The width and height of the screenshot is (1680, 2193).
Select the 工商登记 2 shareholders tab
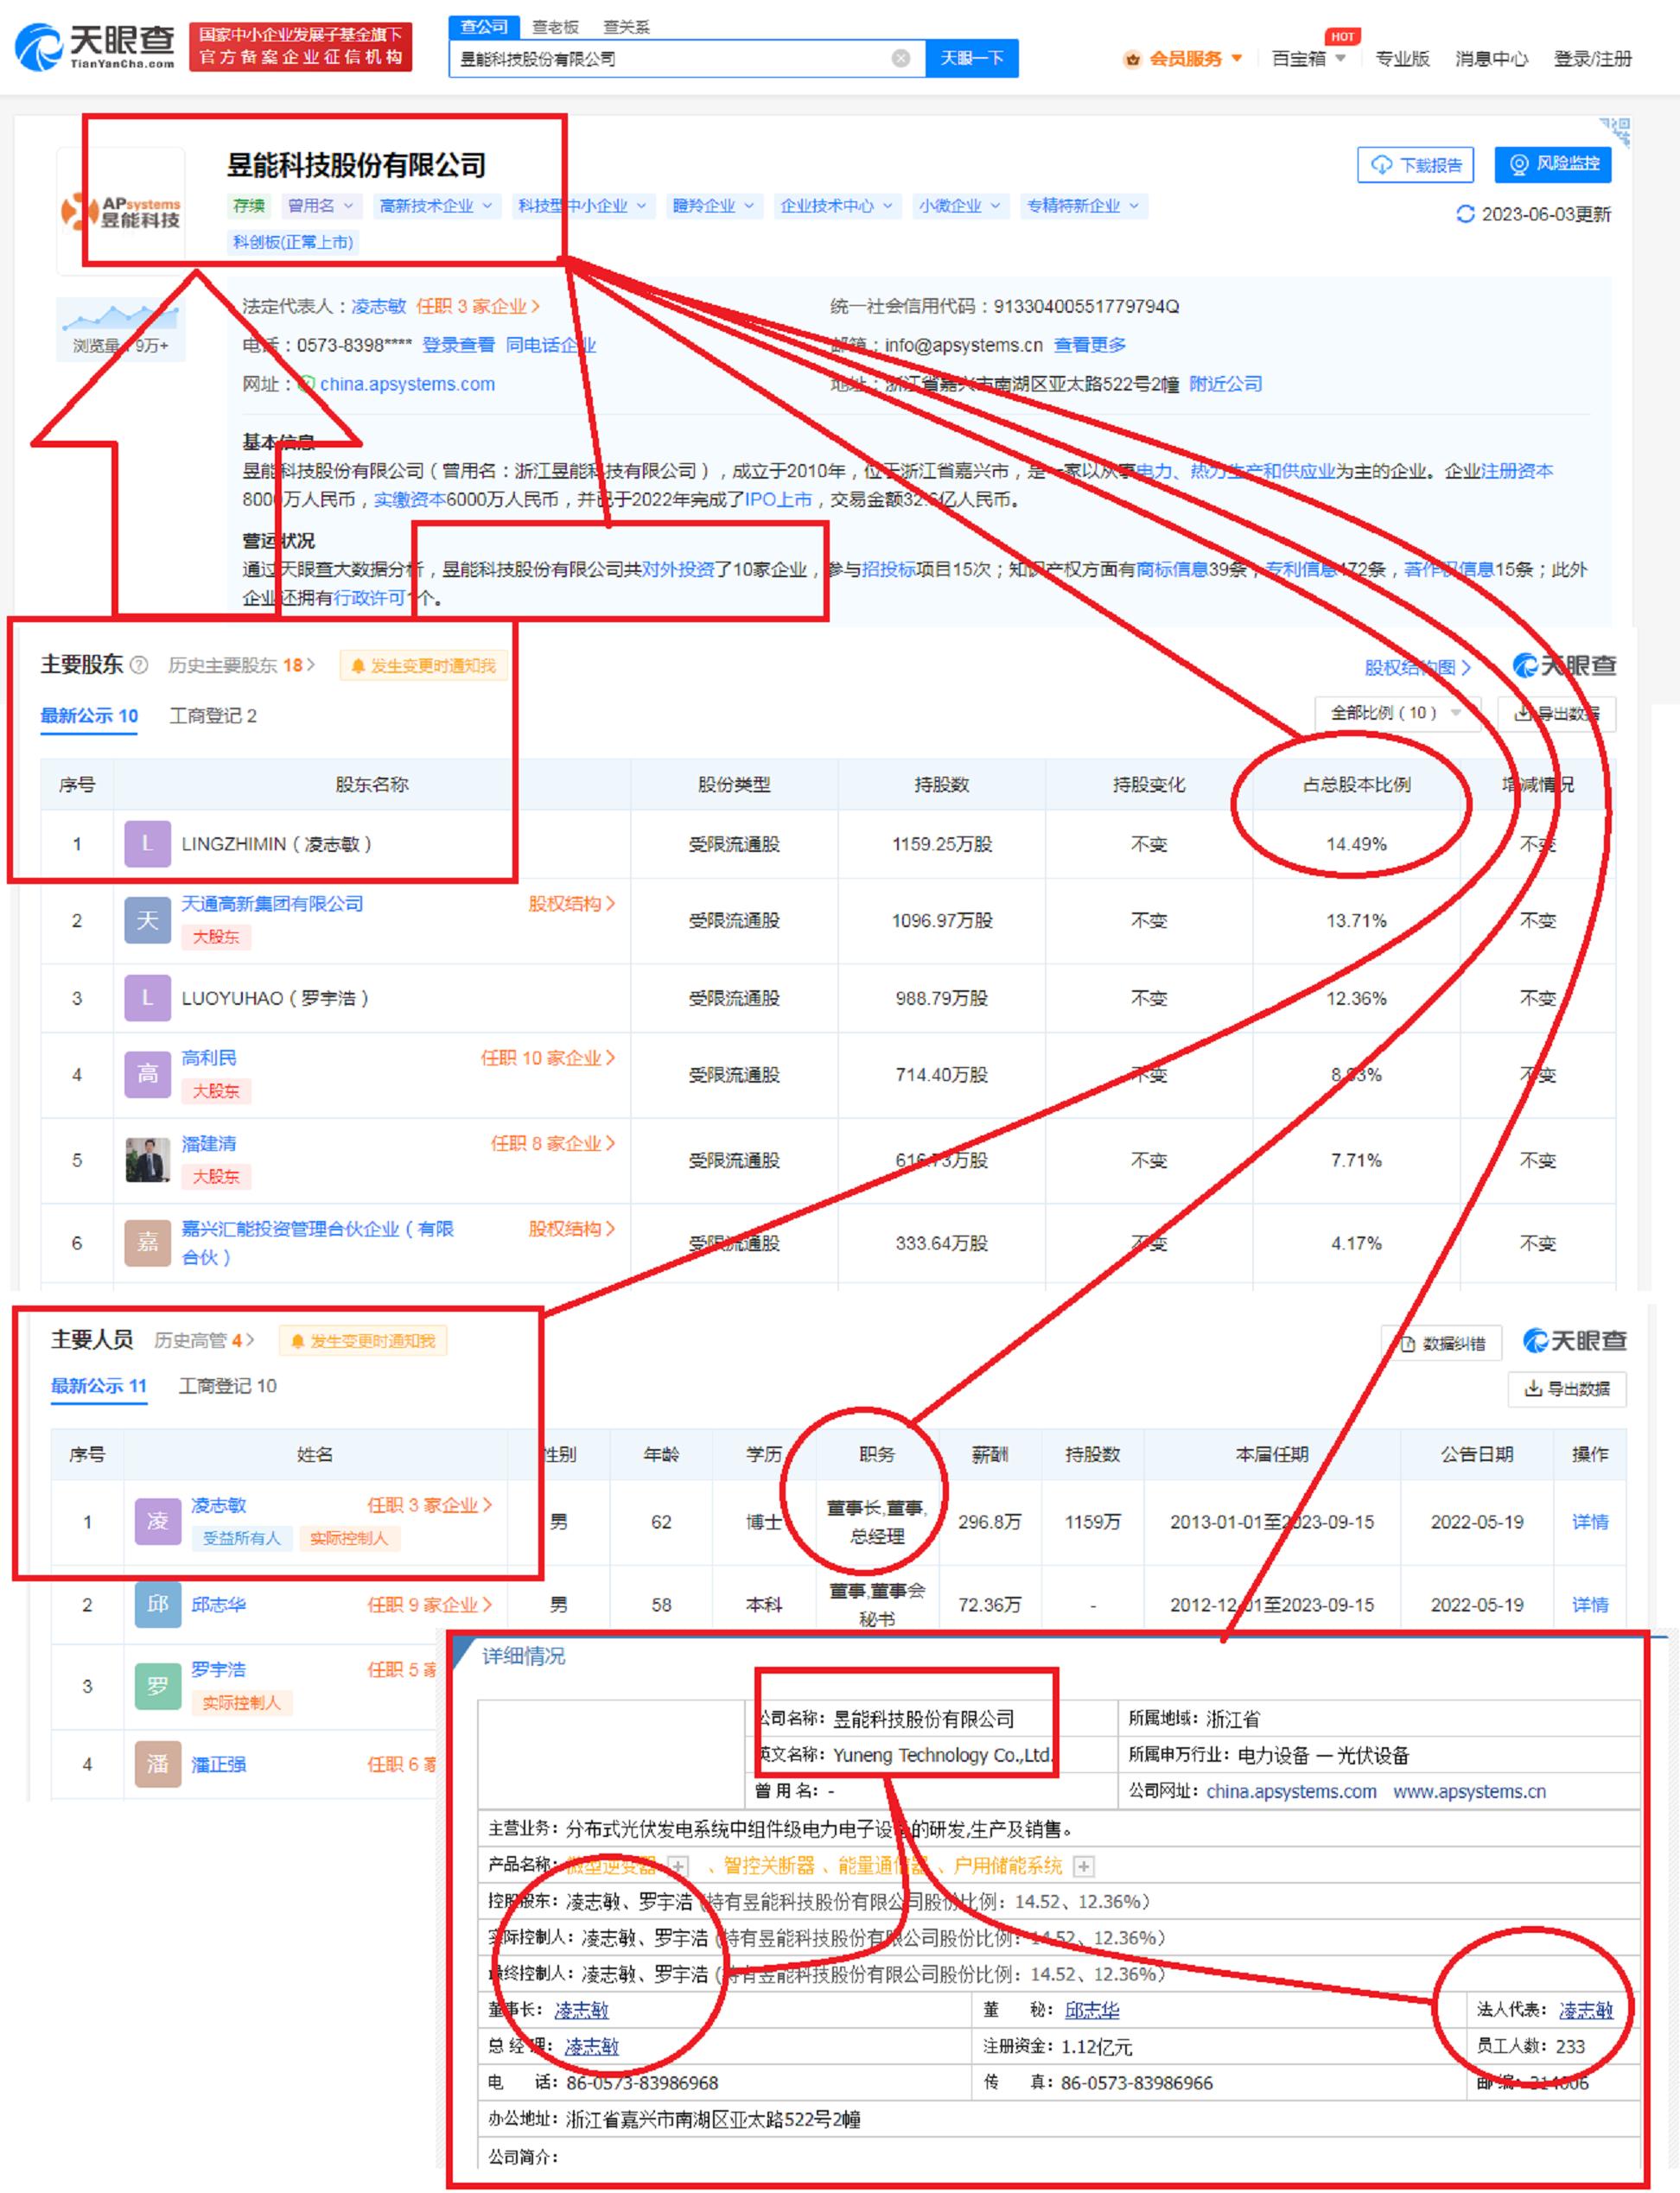pos(212,716)
